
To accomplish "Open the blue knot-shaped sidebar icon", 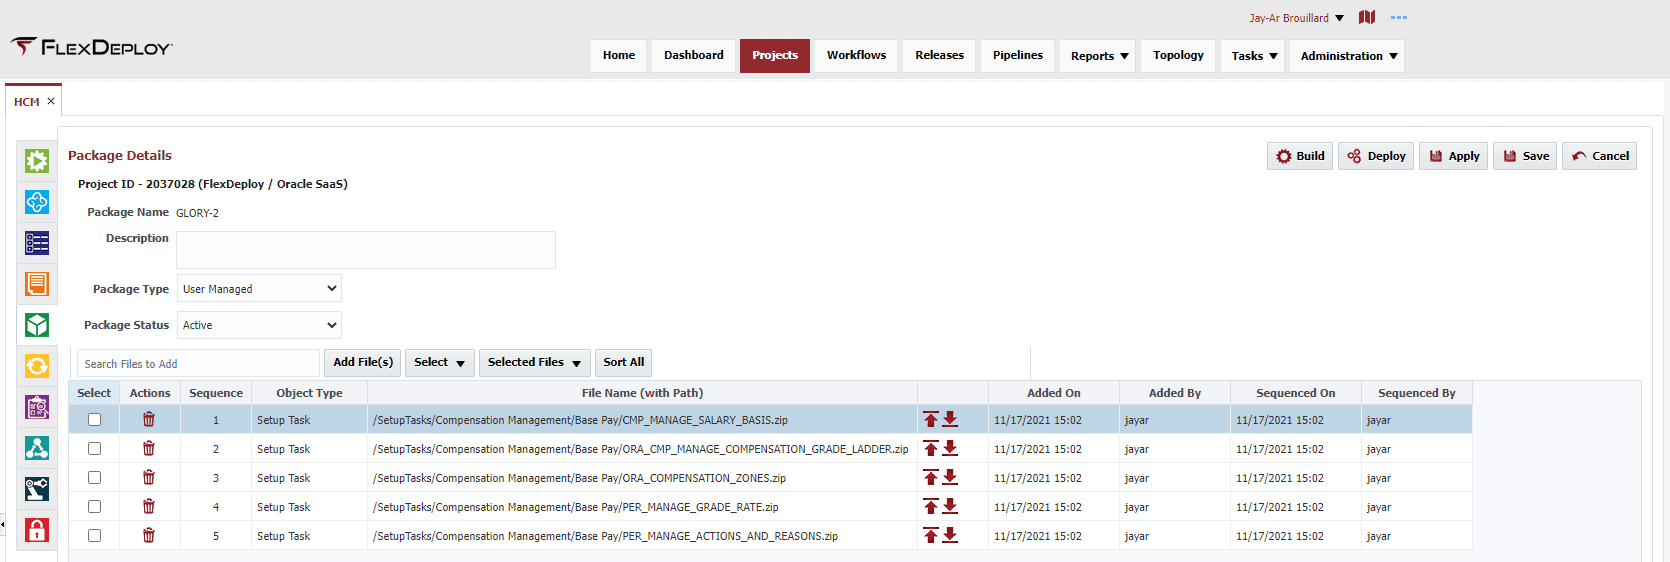I will pyautogui.click(x=37, y=202).
